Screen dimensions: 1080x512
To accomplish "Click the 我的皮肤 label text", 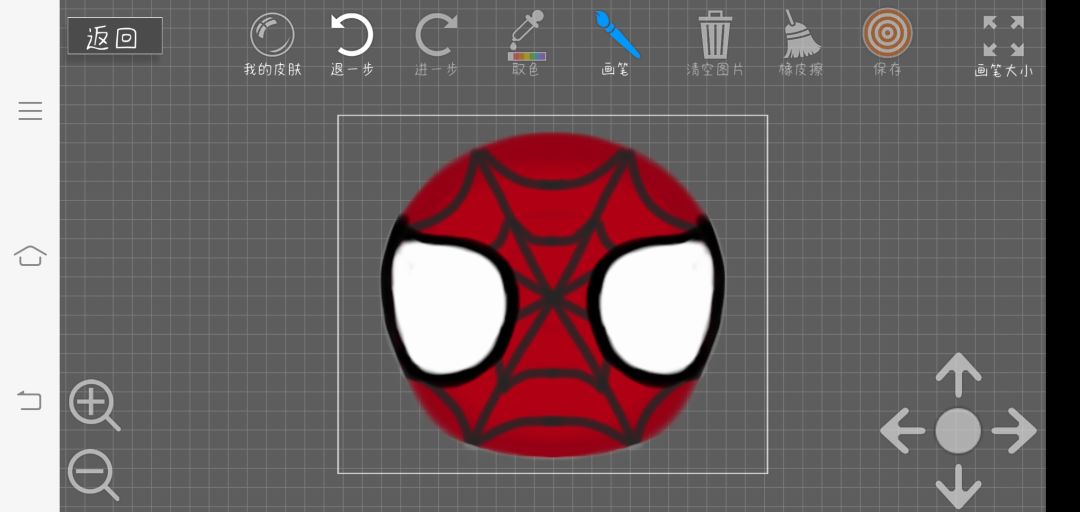I will (x=273, y=70).
